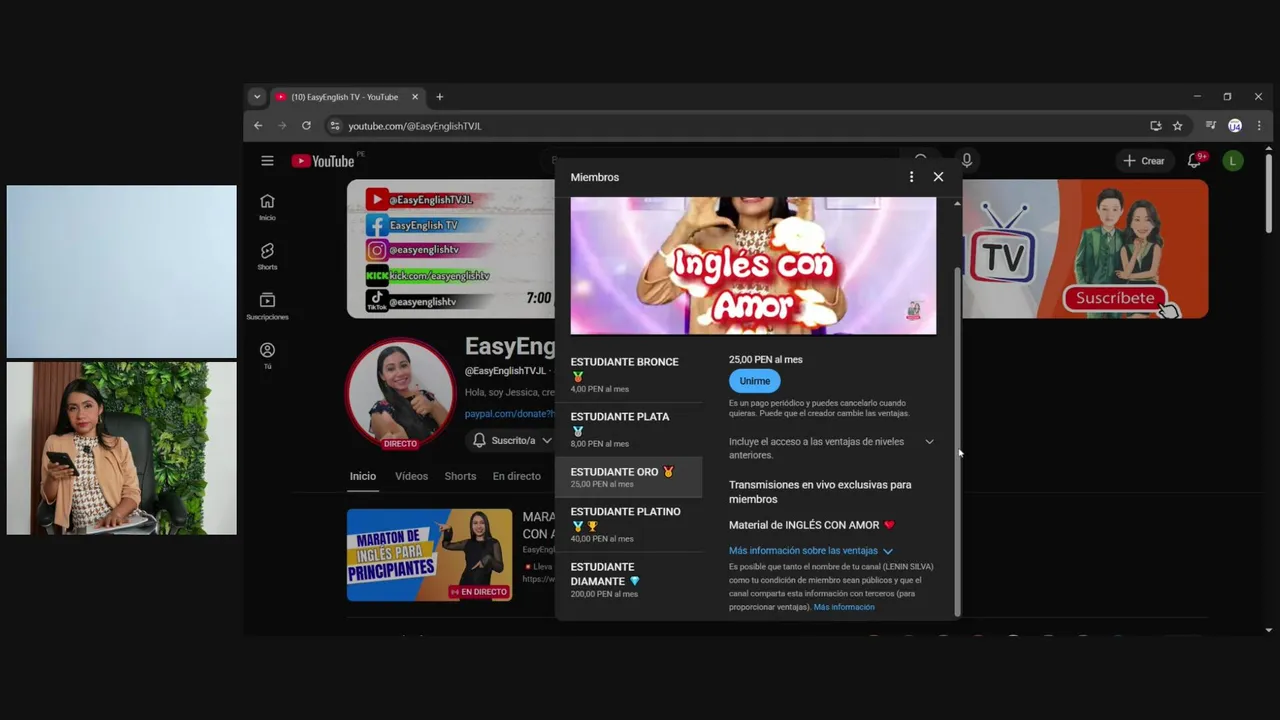Close the EasyEnglish TV browser tab
Viewport: 1280px width, 720px height.
coord(415,97)
